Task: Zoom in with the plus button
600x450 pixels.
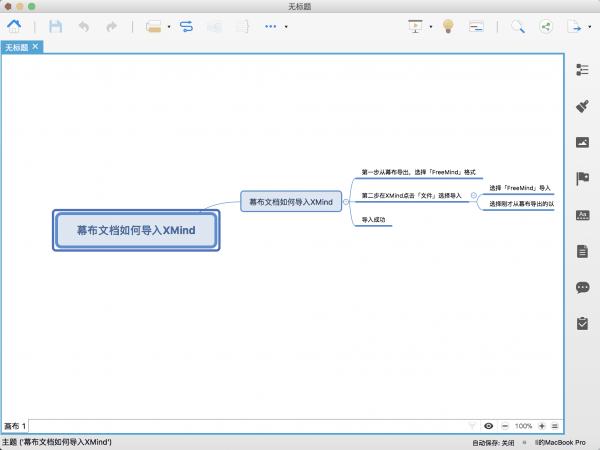Action: coord(542,426)
